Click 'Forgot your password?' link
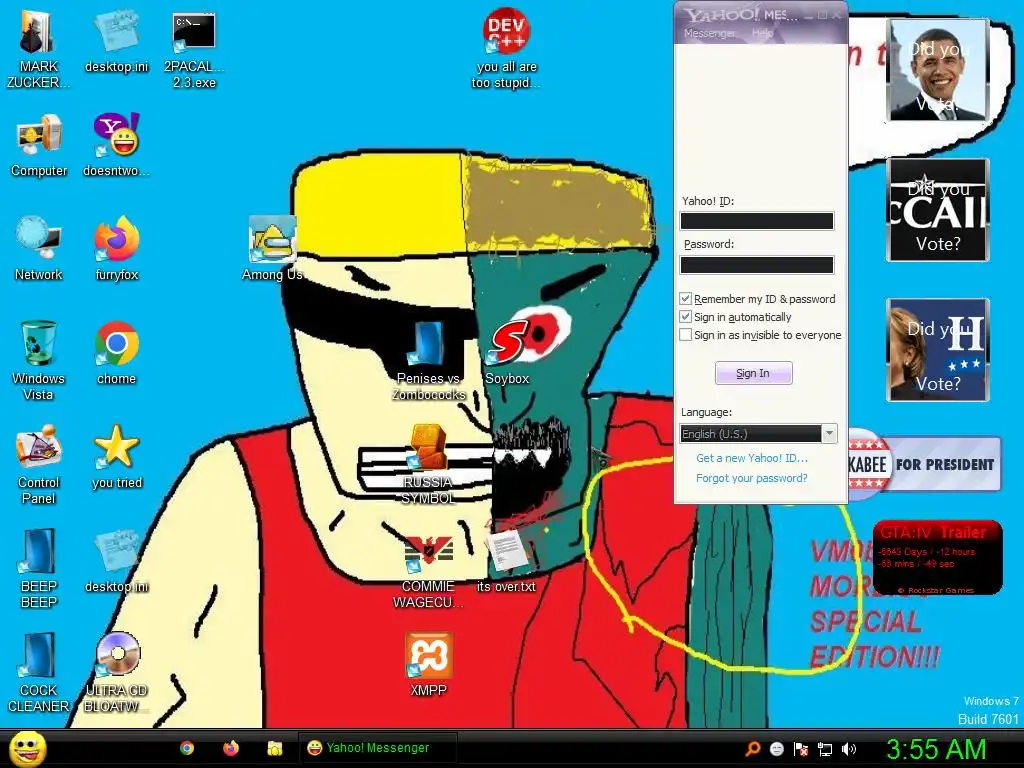Screen dimensions: 1024x768 tap(752, 478)
